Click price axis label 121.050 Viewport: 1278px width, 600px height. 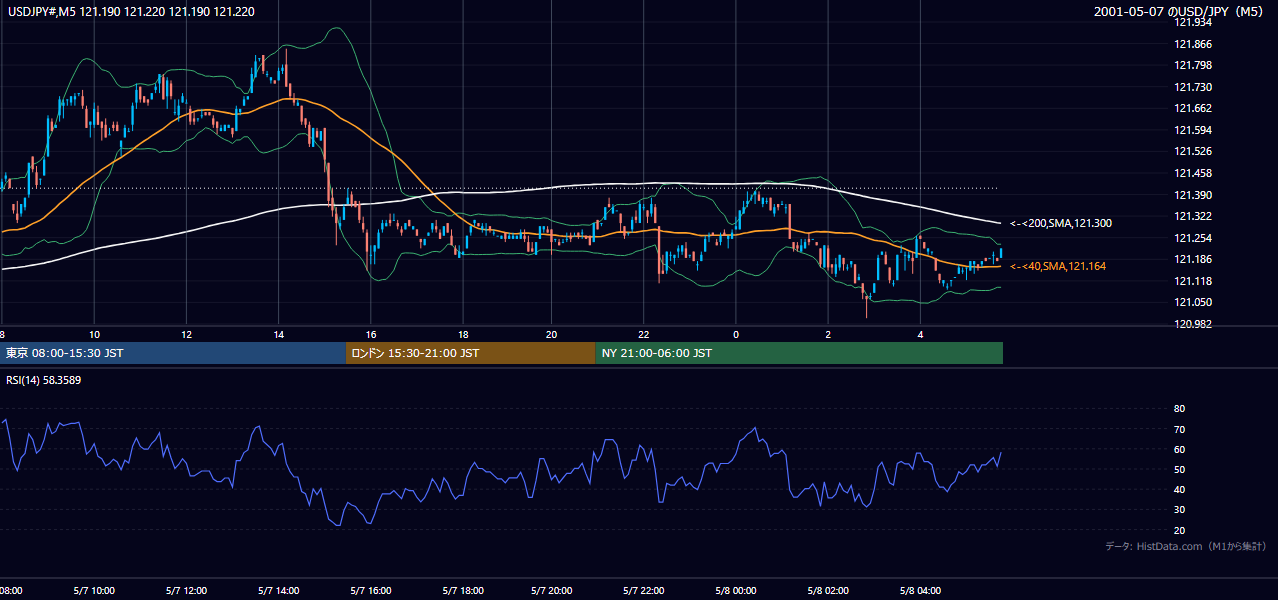click(1191, 303)
